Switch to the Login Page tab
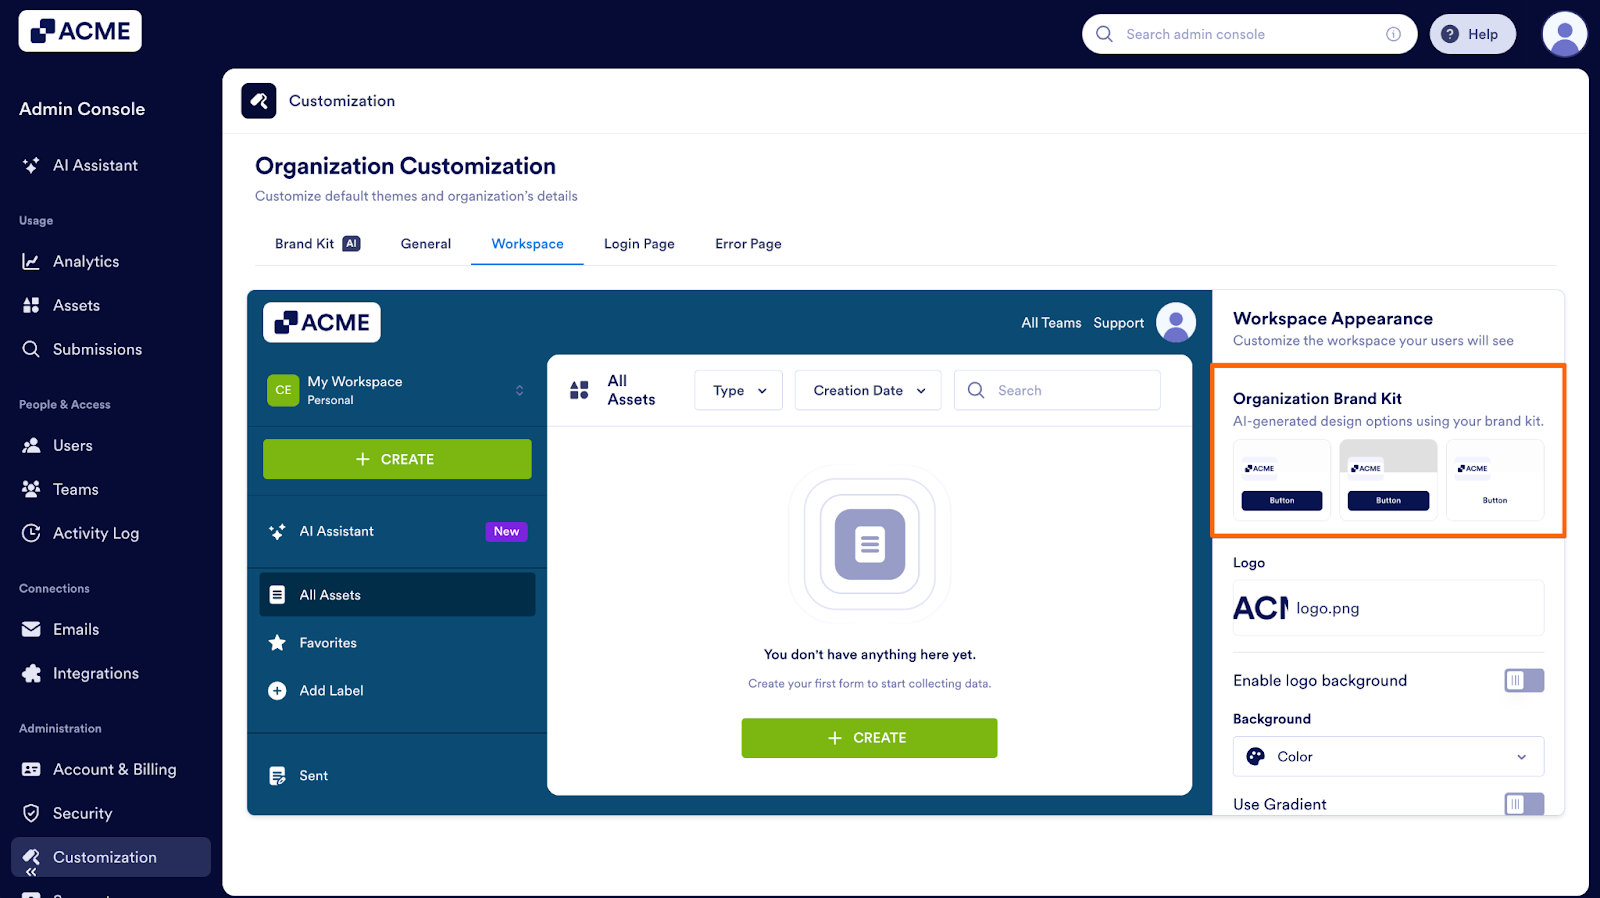 click(x=639, y=244)
